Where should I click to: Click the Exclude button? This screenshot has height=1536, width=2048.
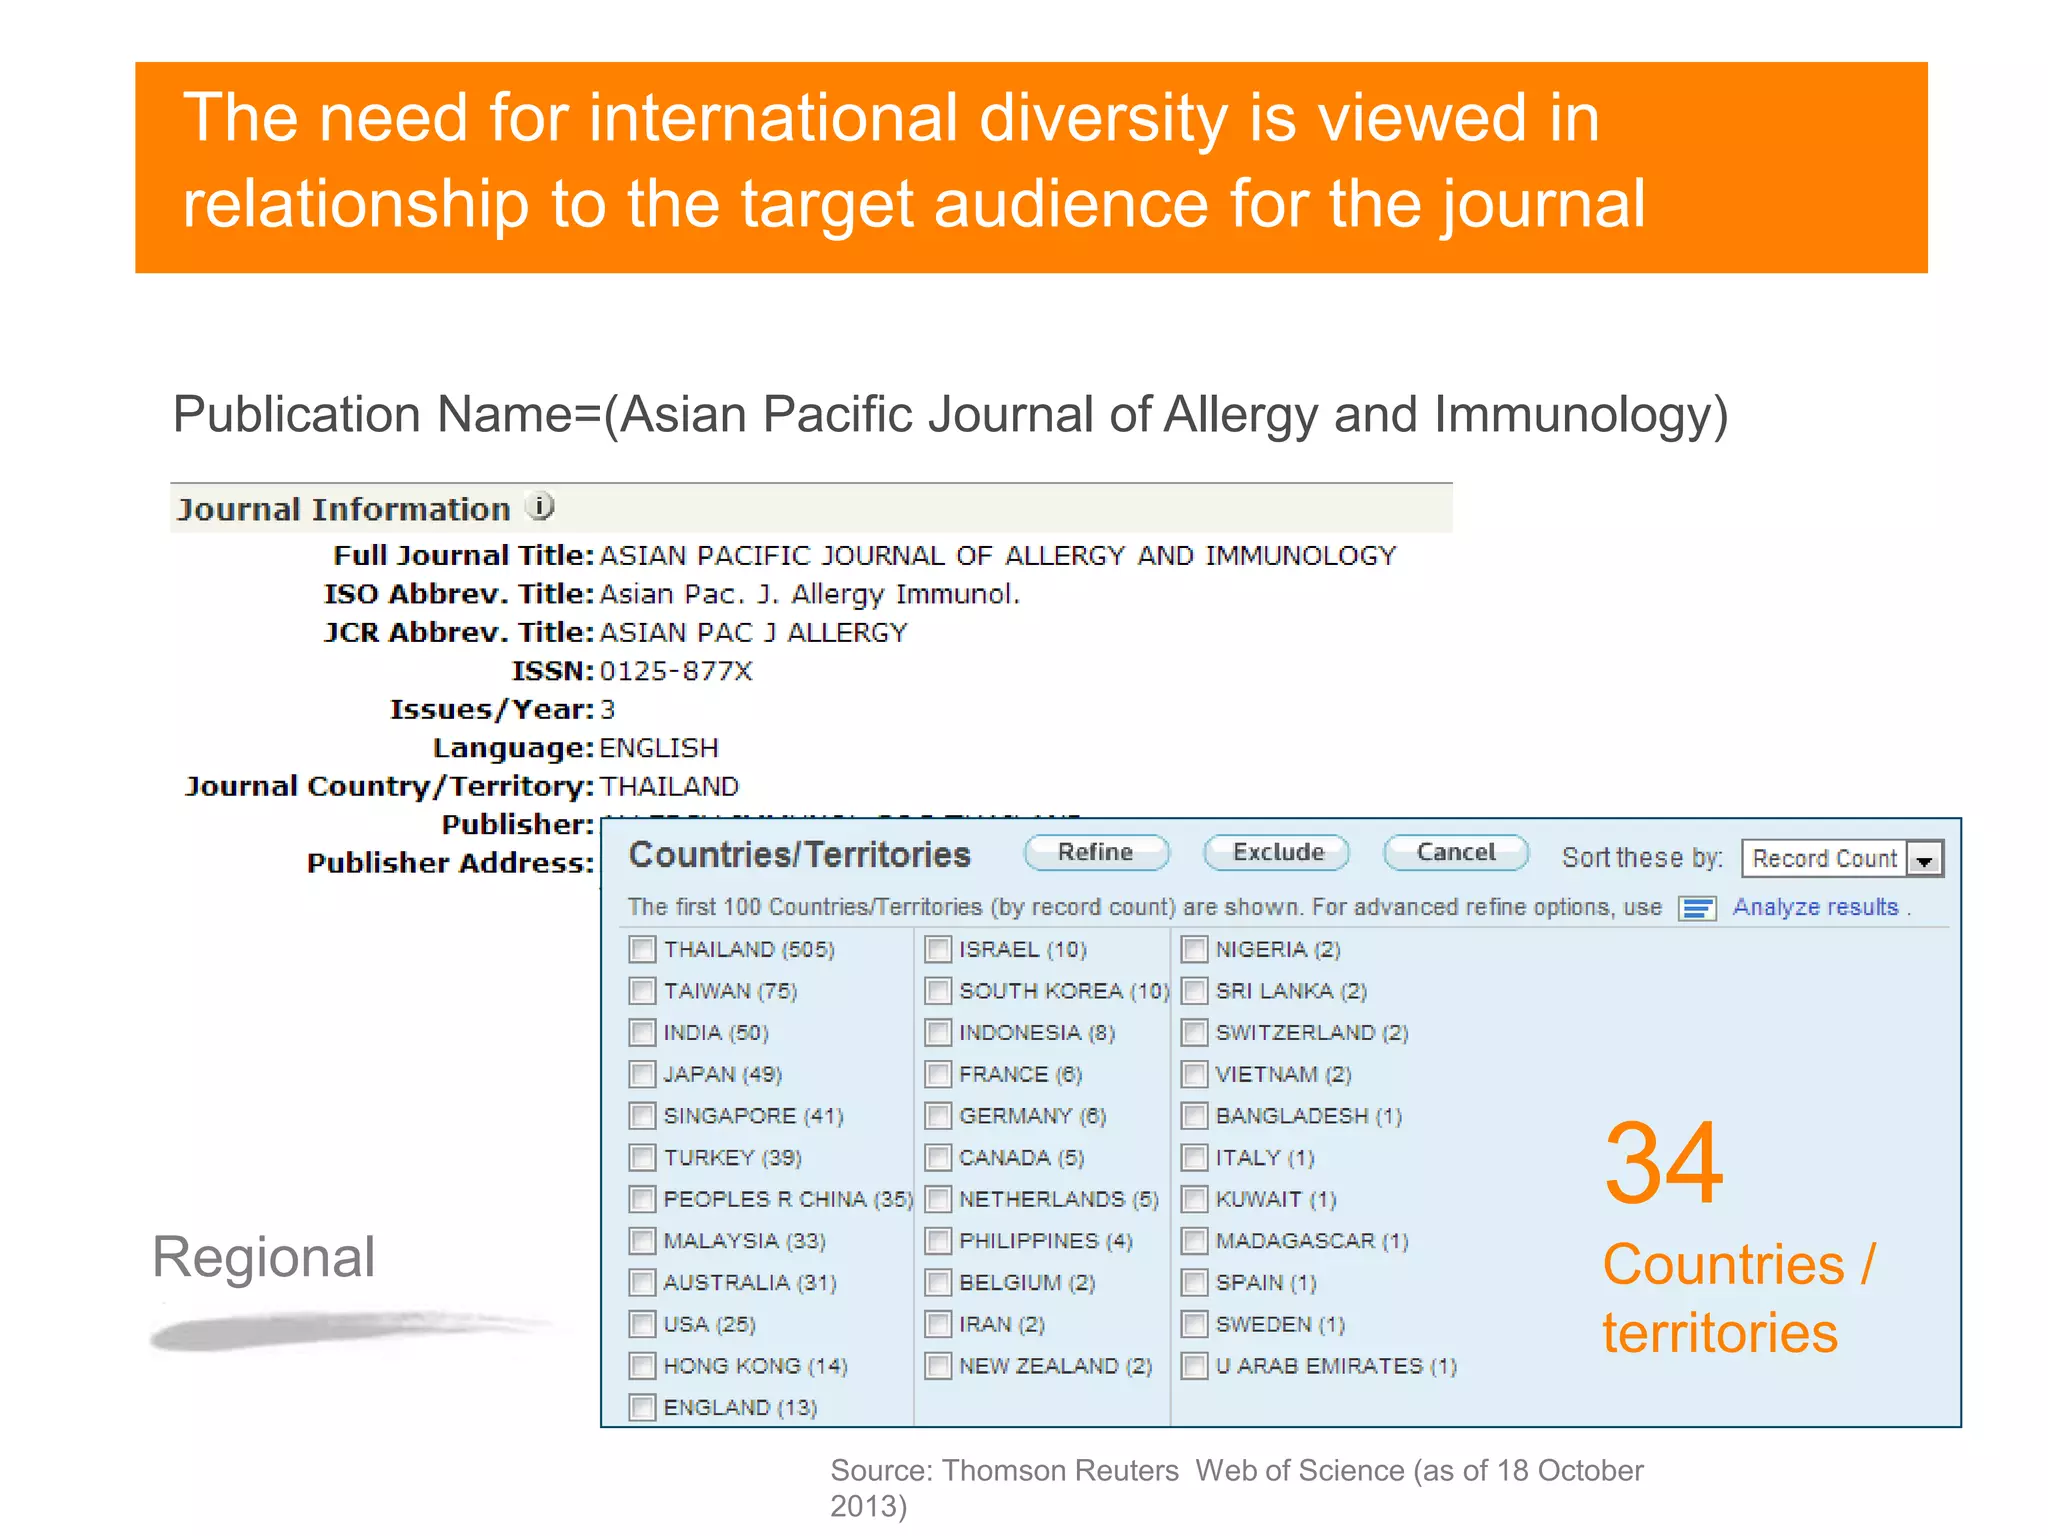pos(1277,853)
